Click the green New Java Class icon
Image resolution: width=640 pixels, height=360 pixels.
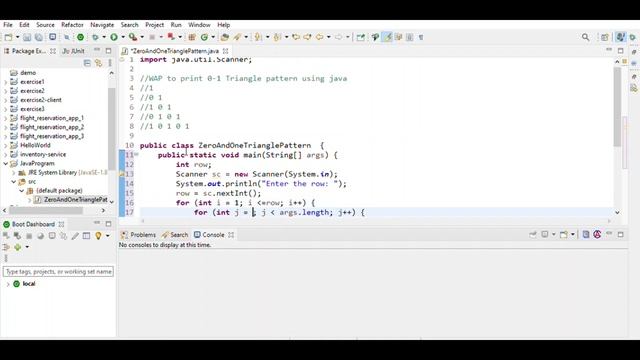click(x=204, y=37)
